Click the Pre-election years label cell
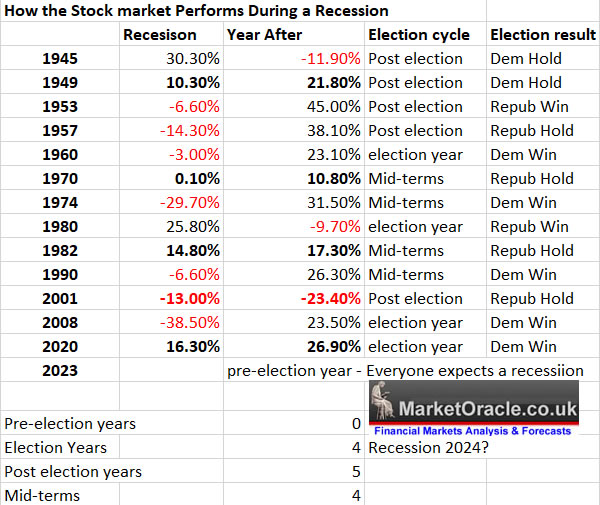Image resolution: width=600 pixels, height=505 pixels. tap(70, 423)
